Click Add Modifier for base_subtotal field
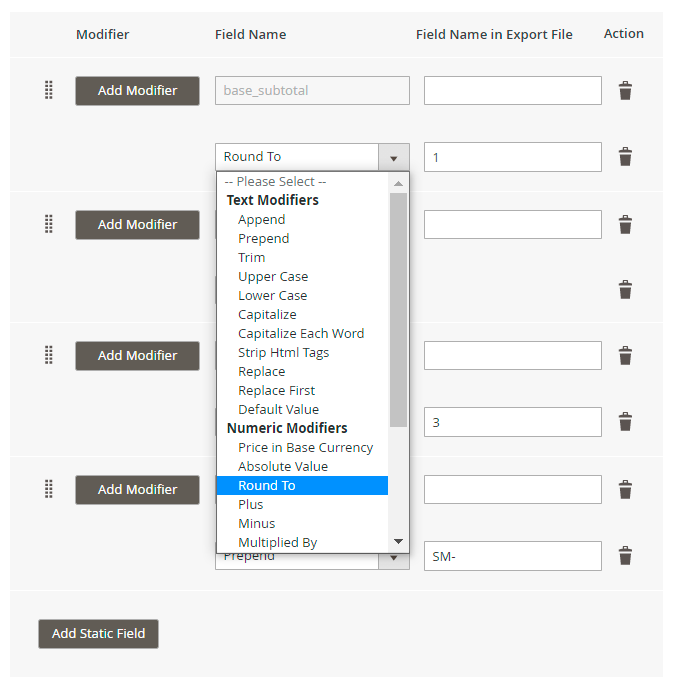 coord(137,91)
